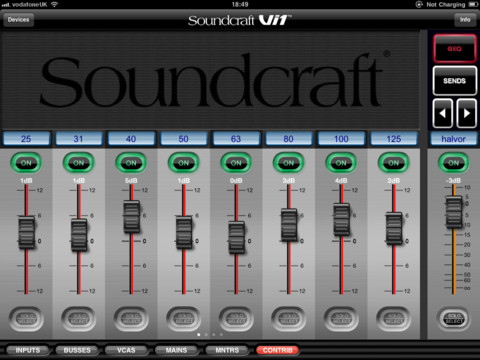Switch to the INPUTS tab
Image resolution: width=480 pixels, height=360 pixels.
click(28, 350)
